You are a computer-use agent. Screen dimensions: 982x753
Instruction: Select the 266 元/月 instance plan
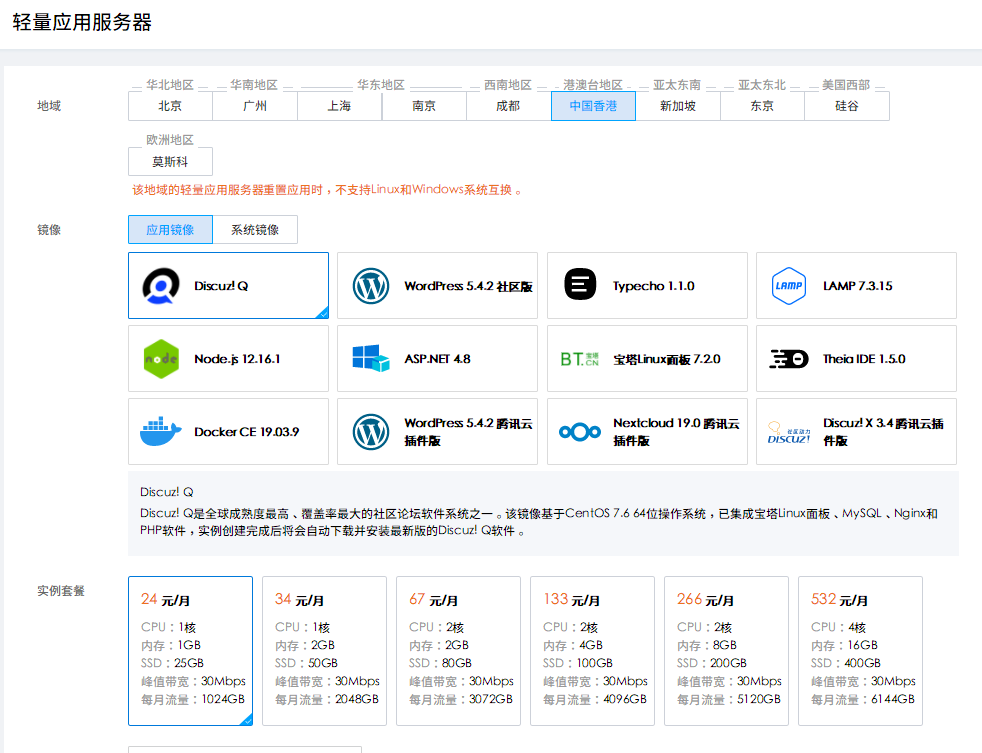(x=726, y=651)
